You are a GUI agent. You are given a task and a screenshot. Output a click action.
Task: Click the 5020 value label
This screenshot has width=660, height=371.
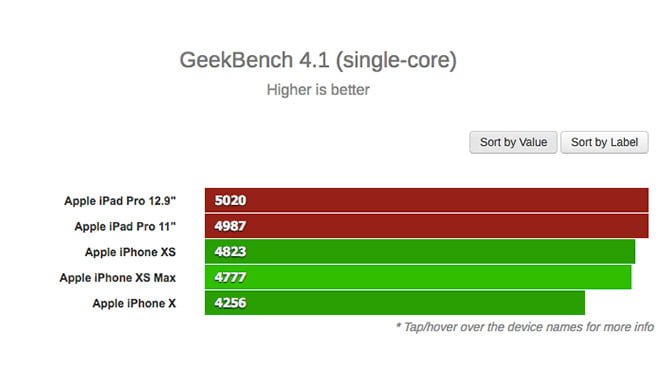(230, 200)
